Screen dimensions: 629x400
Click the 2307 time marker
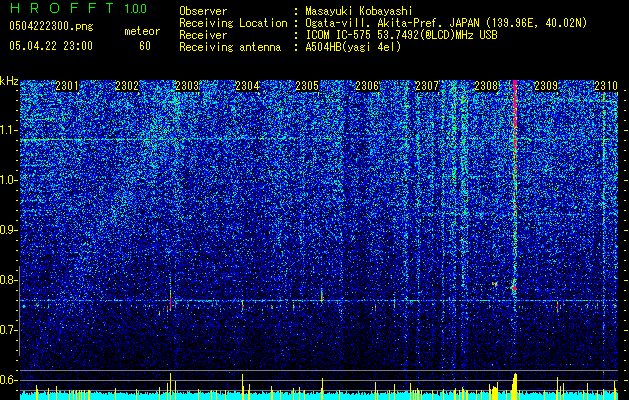427,86
